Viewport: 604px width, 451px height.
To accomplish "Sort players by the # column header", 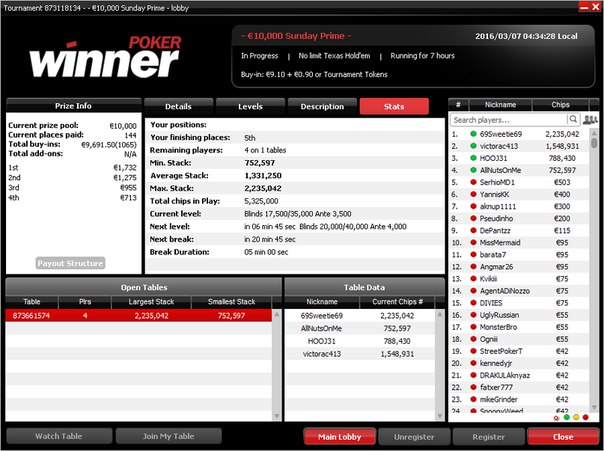I will tap(458, 105).
